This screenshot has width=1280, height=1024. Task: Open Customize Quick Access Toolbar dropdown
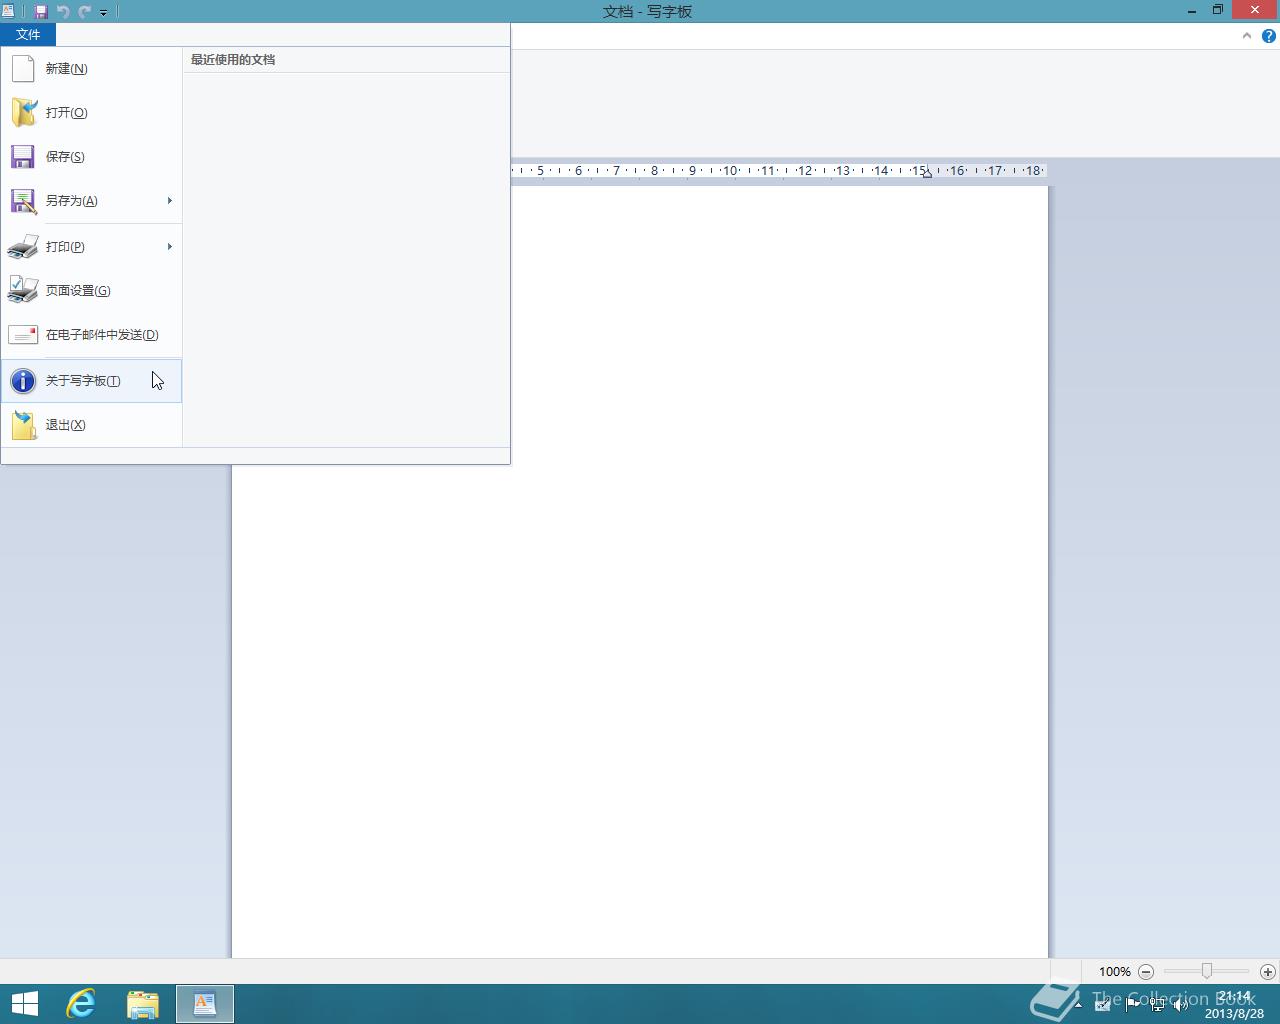(x=103, y=13)
